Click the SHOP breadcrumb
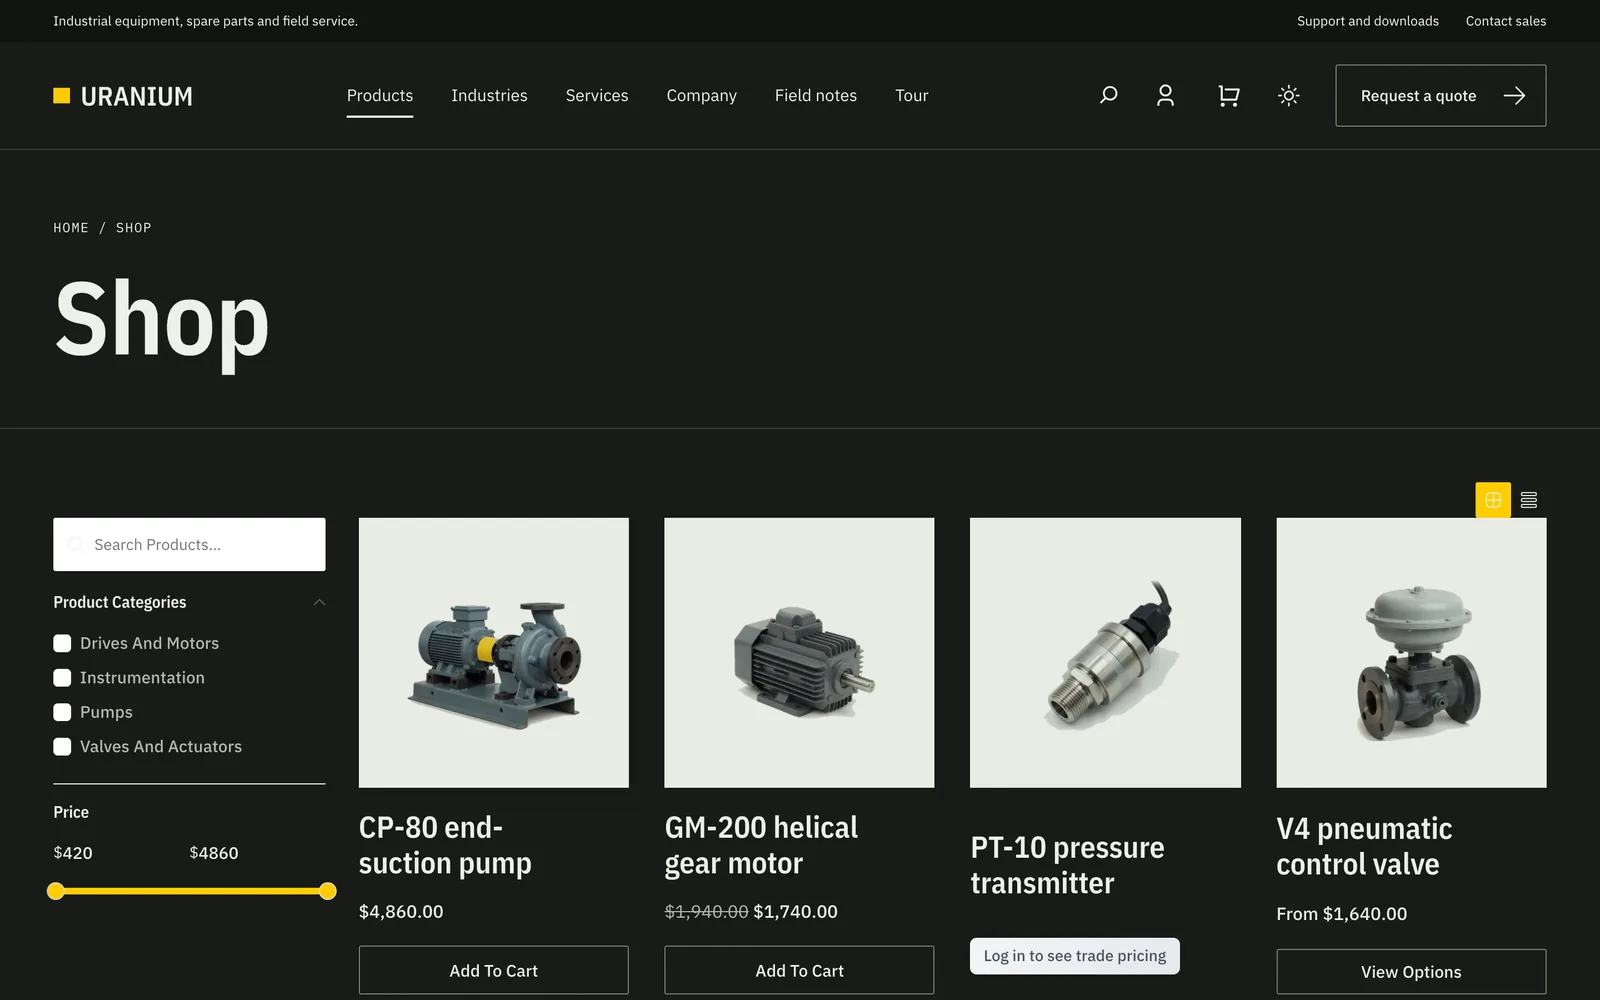 [x=133, y=228]
